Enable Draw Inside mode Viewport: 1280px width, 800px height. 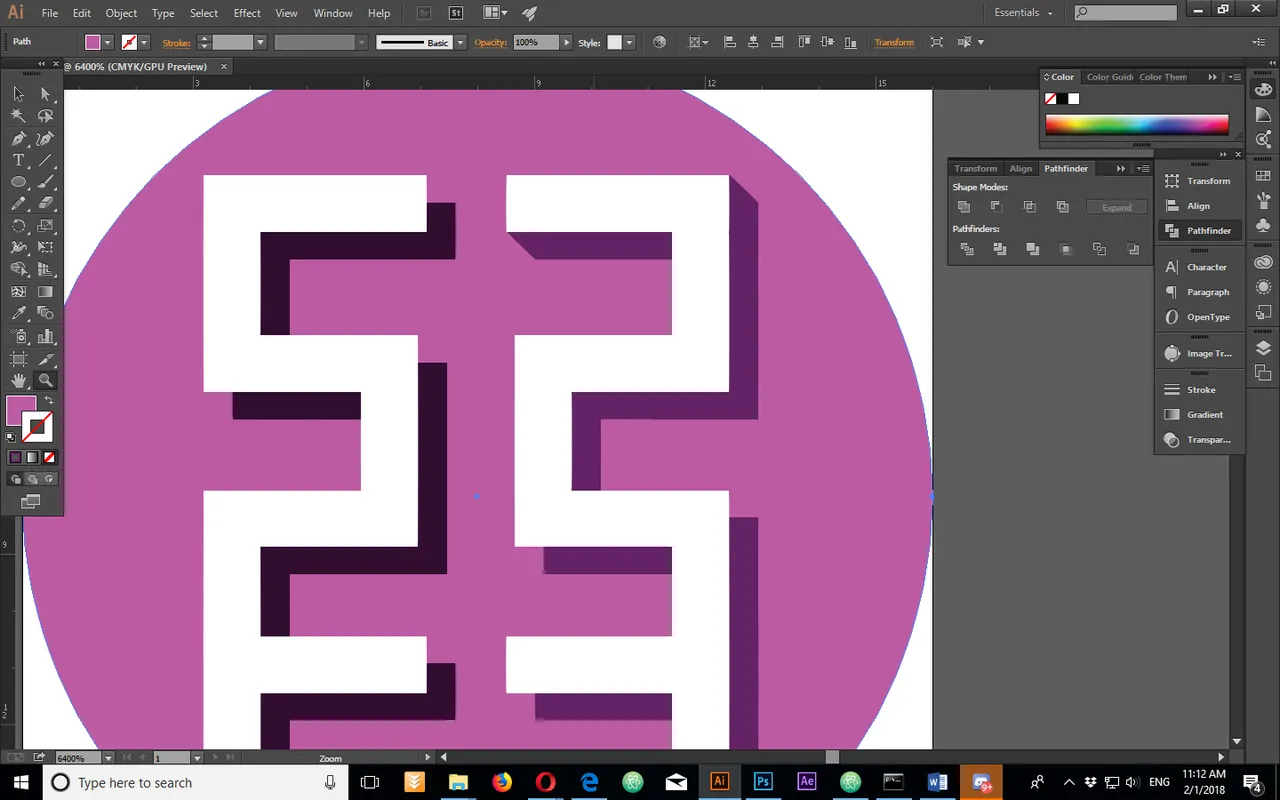tap(49, 479)
